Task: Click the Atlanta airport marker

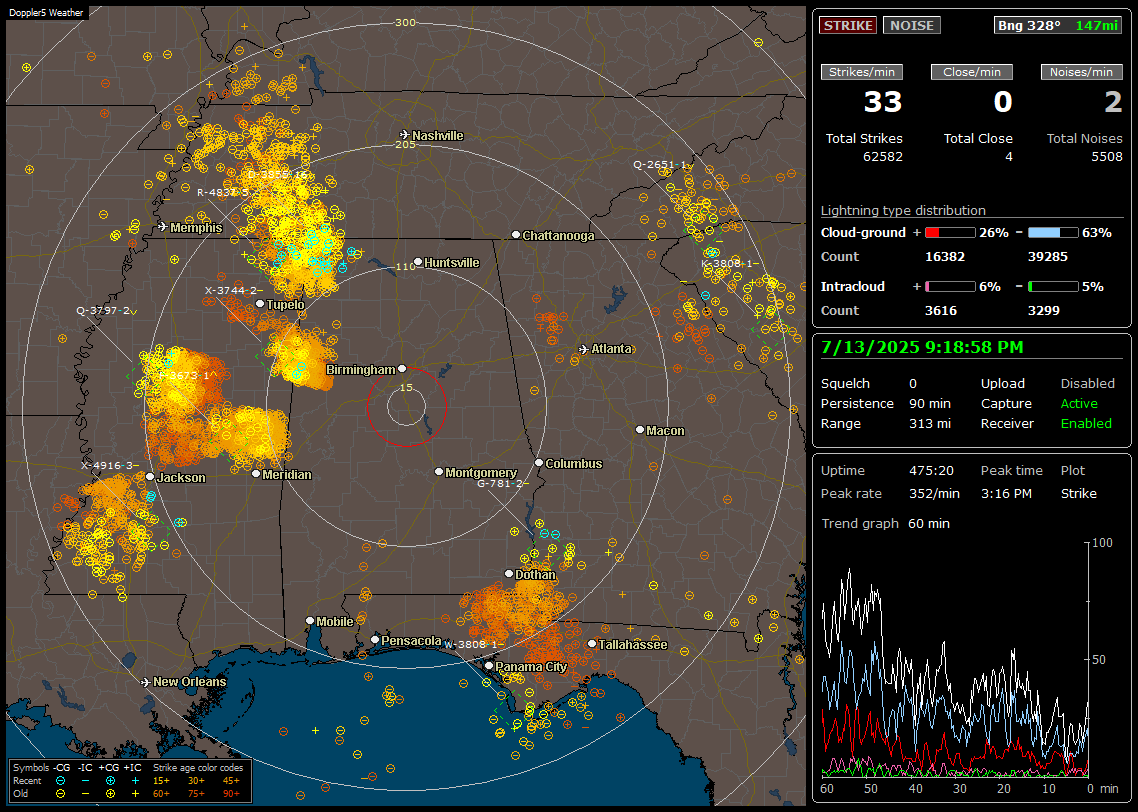Action: tap(584, 349)
